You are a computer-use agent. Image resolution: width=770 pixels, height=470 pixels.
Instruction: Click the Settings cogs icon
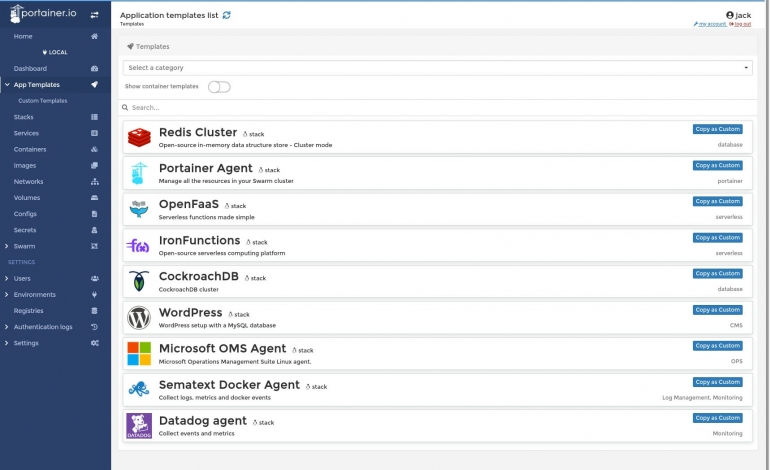(x=94, y=343)
